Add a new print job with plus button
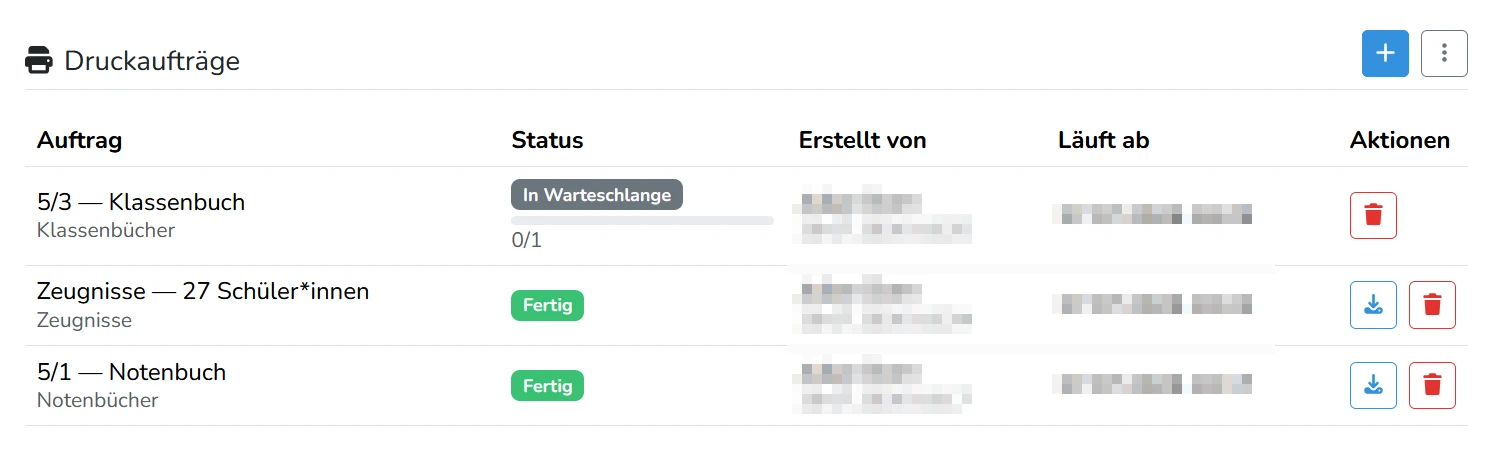The image size is (1506, 457). 1385,53
